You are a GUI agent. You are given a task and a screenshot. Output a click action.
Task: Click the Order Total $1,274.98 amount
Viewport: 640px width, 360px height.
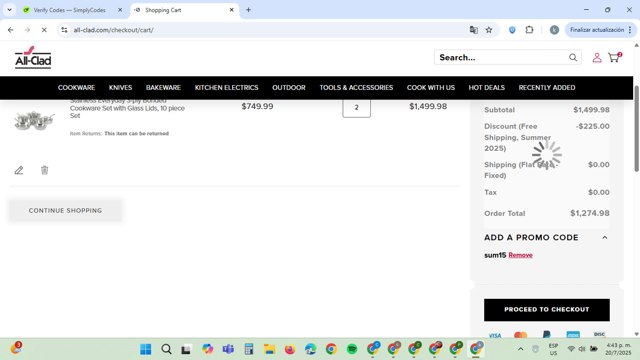pyautogui.click(x=590, y=213)
